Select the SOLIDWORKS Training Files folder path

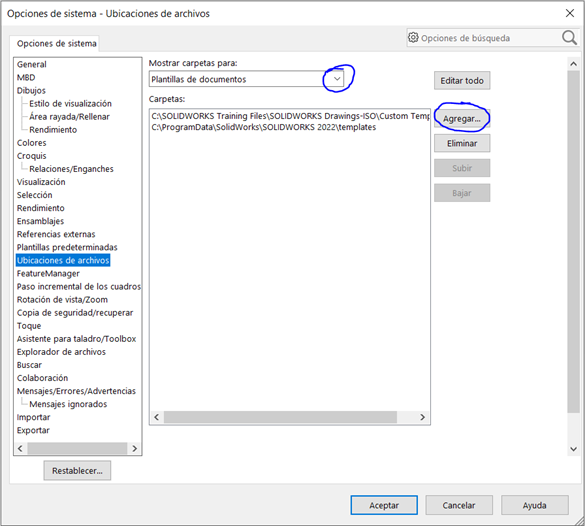pyautogui.click(x=291, y=116)
